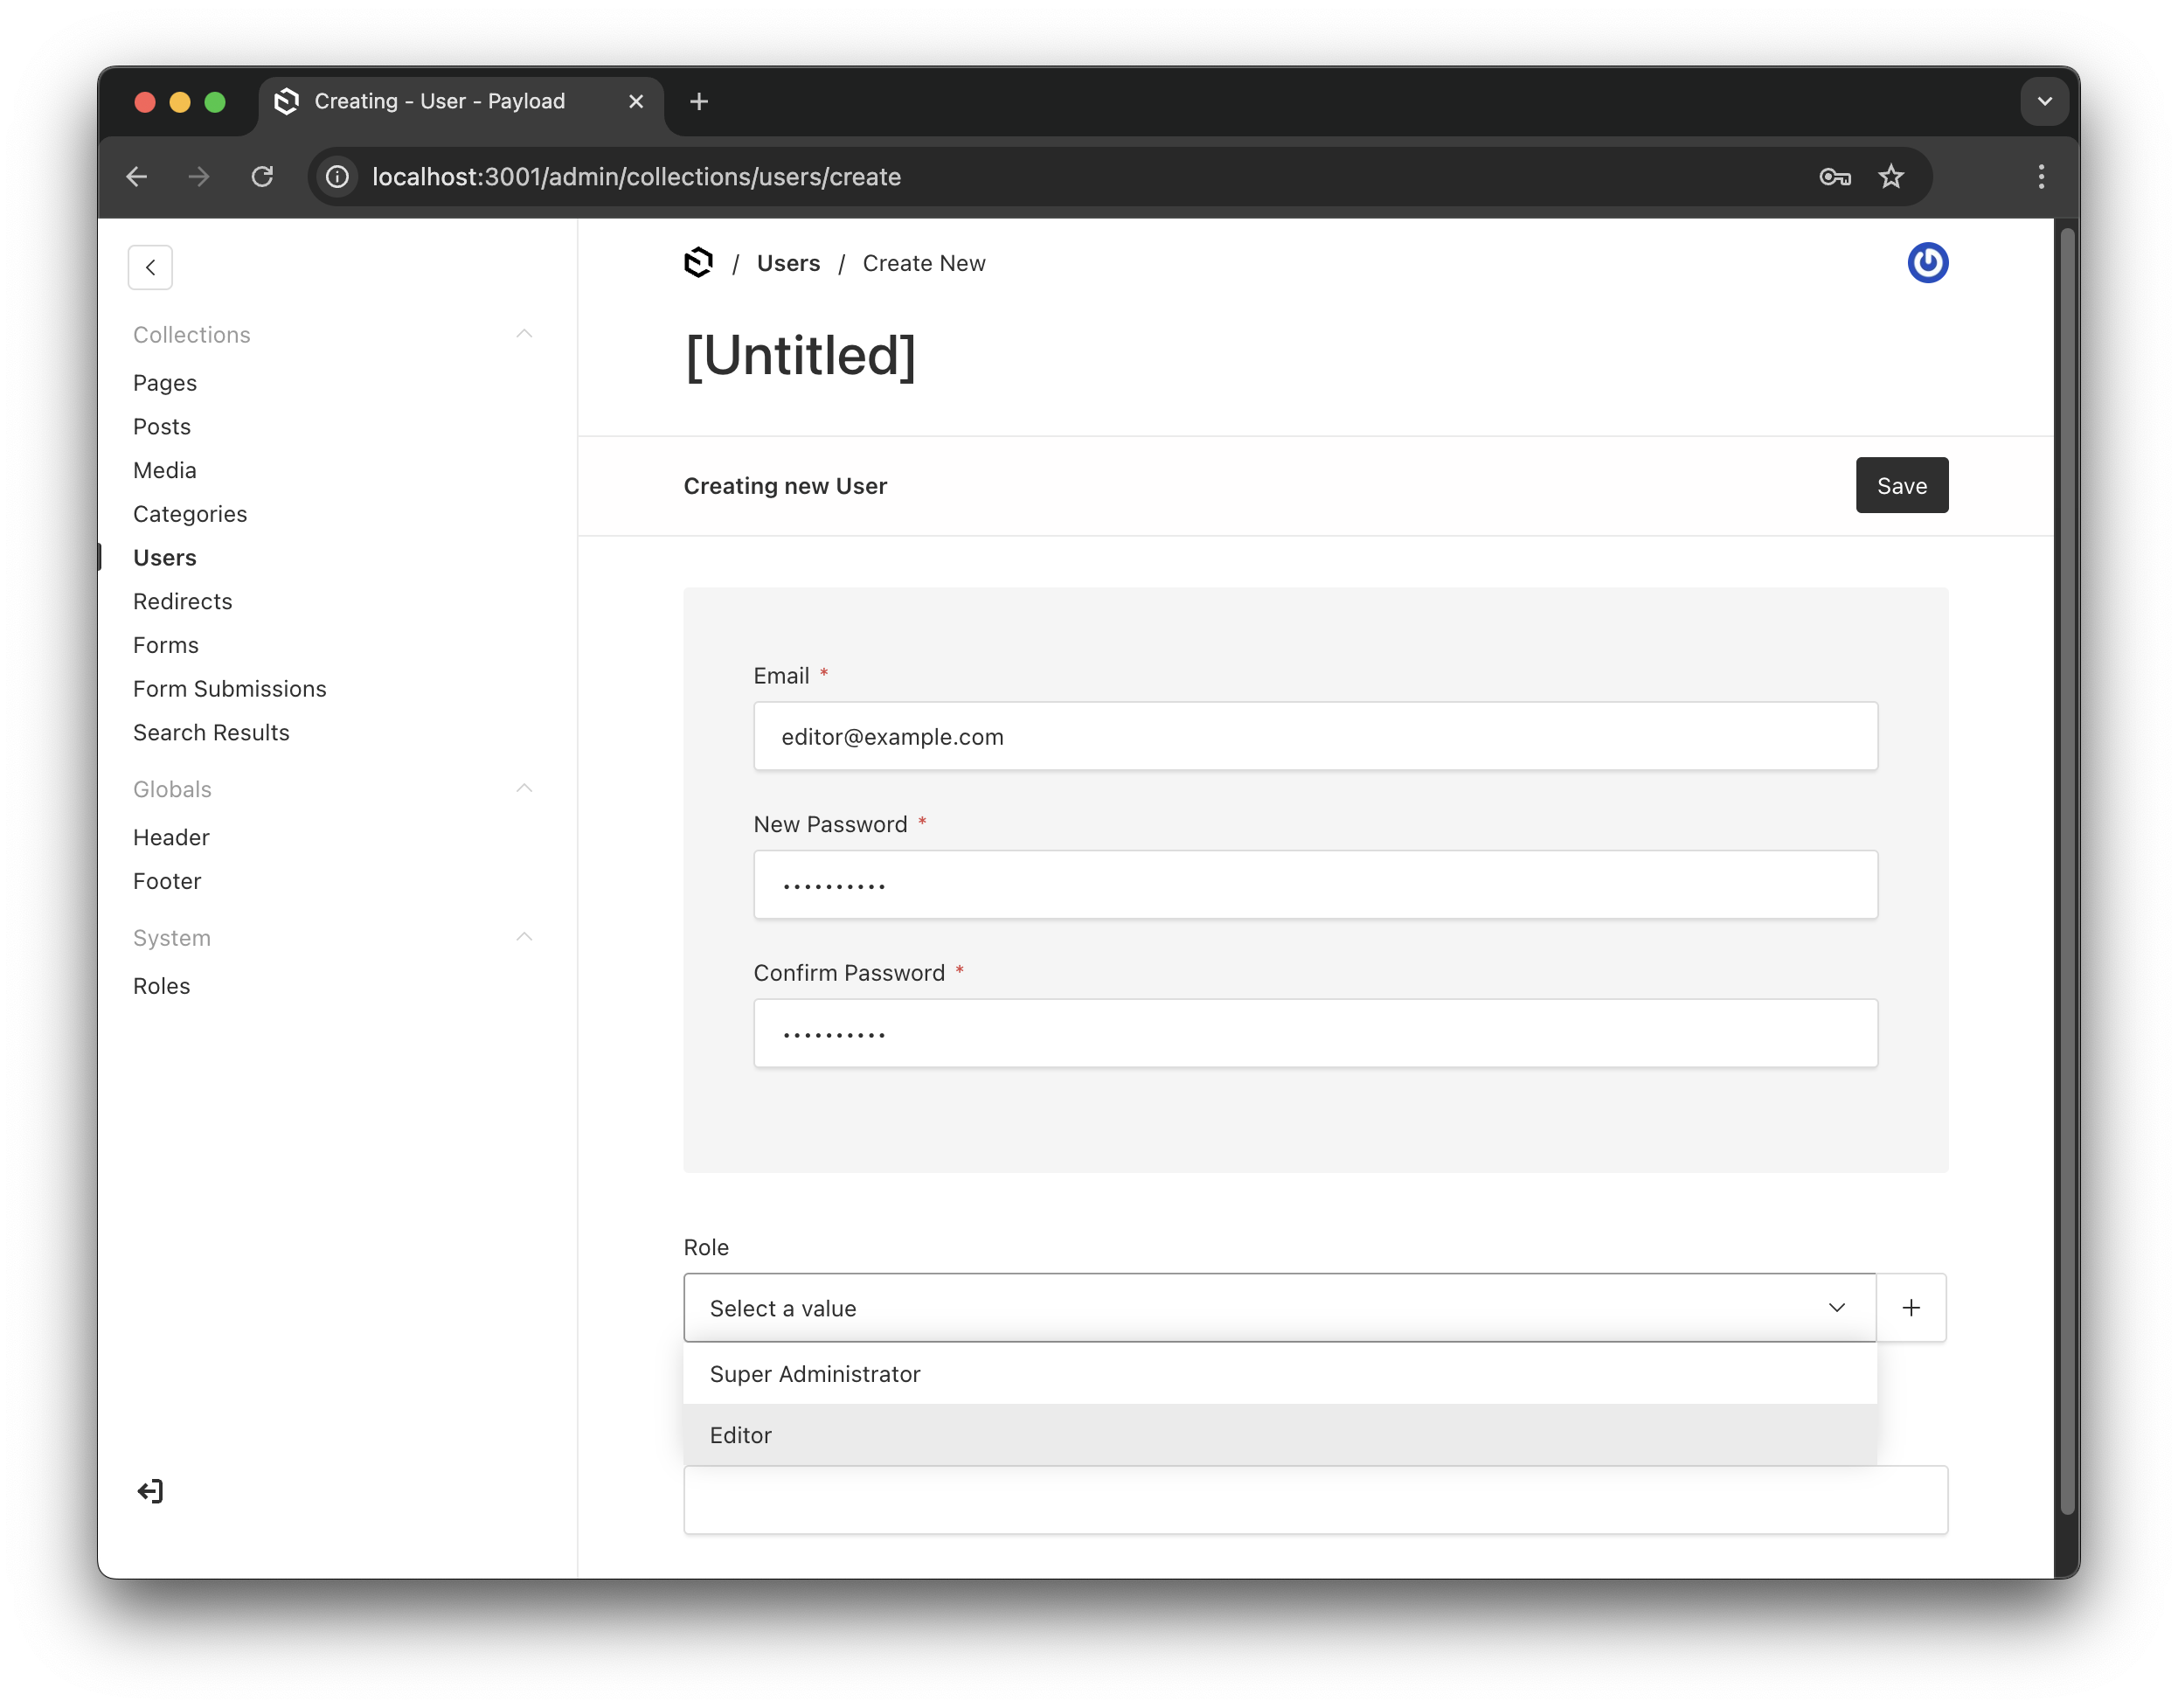Click the Payload logo in breadcrumb
2178x1708 pixels.
pos(698,263)
